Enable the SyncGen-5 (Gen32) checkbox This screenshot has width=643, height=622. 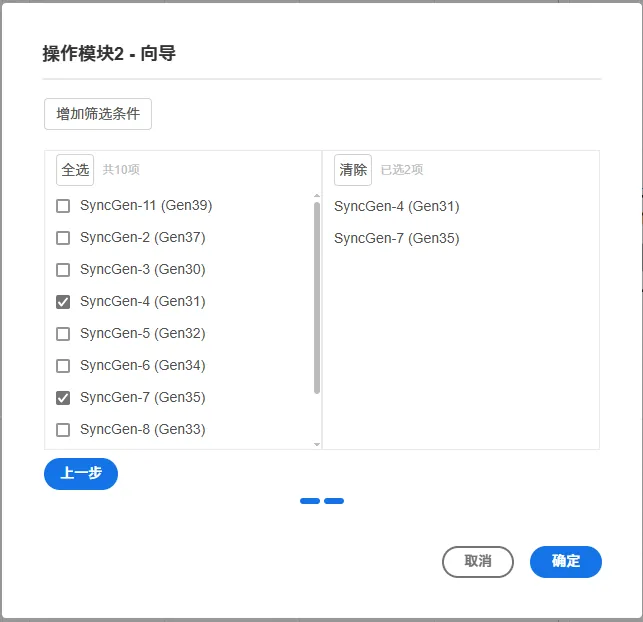(63, 334)
